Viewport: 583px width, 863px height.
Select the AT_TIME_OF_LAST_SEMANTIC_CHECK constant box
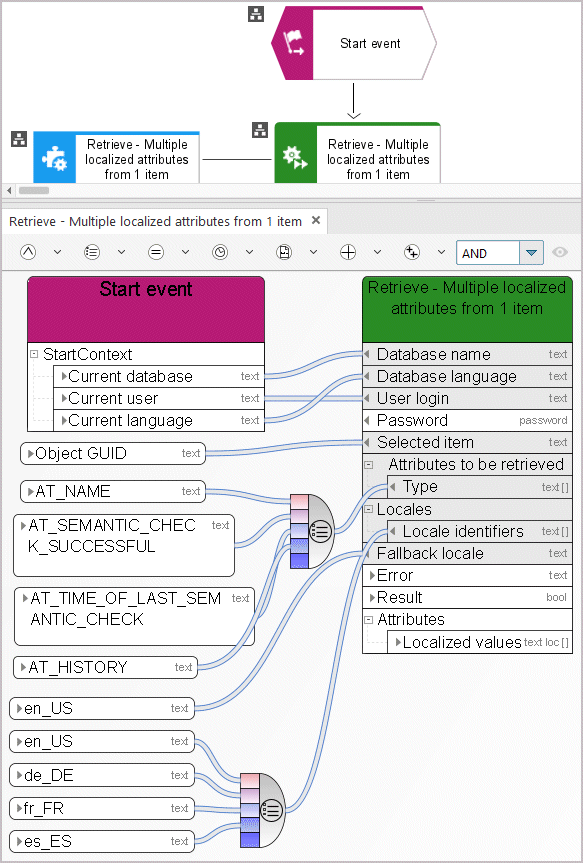pyautogui.click(x=134, y=616)
